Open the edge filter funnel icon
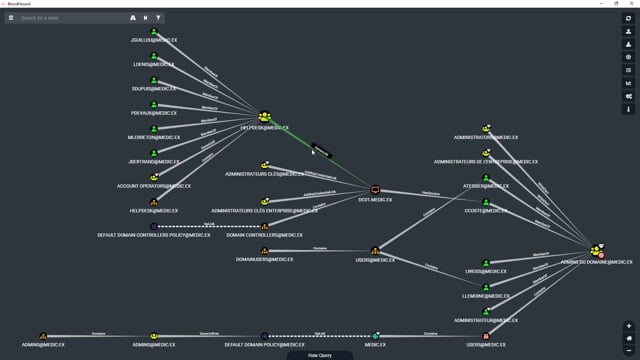The height and width of the screenshot is (360, 640). pyautogui.click(x=158, y=18)
